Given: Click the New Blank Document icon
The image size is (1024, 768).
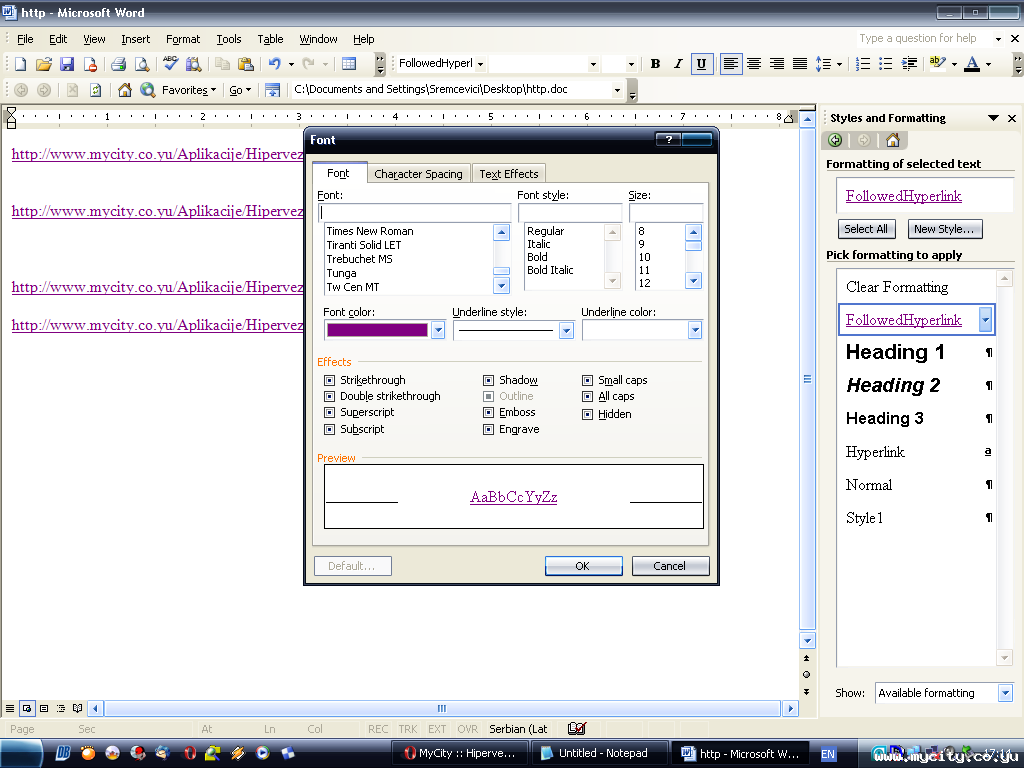Looking at the screenshot, I should click(20, 64).
